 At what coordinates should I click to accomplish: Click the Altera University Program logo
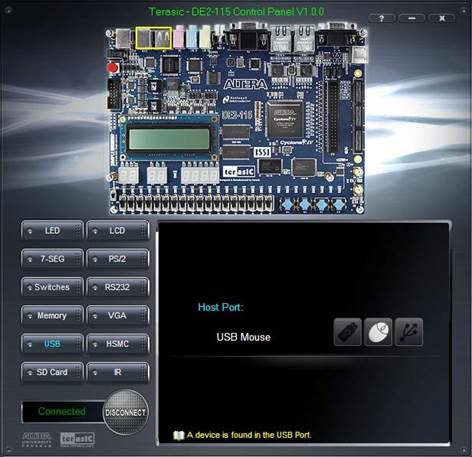pos(37,440)
